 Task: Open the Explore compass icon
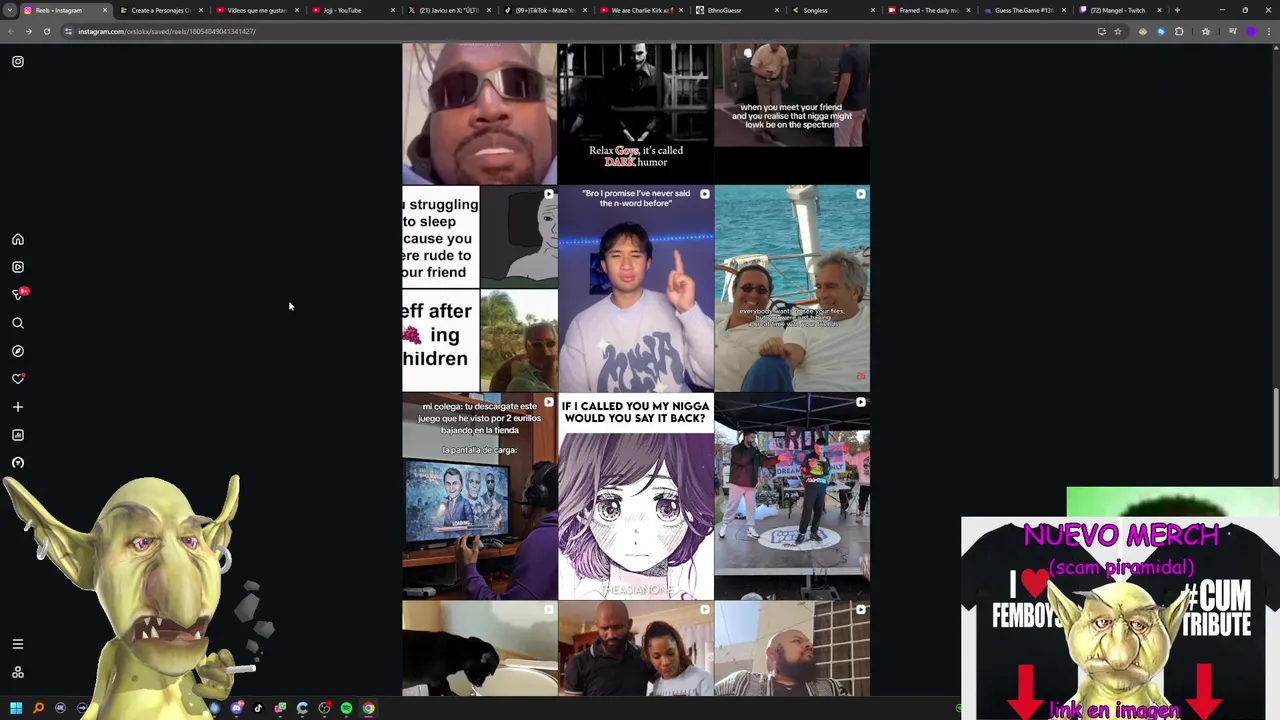18,351
